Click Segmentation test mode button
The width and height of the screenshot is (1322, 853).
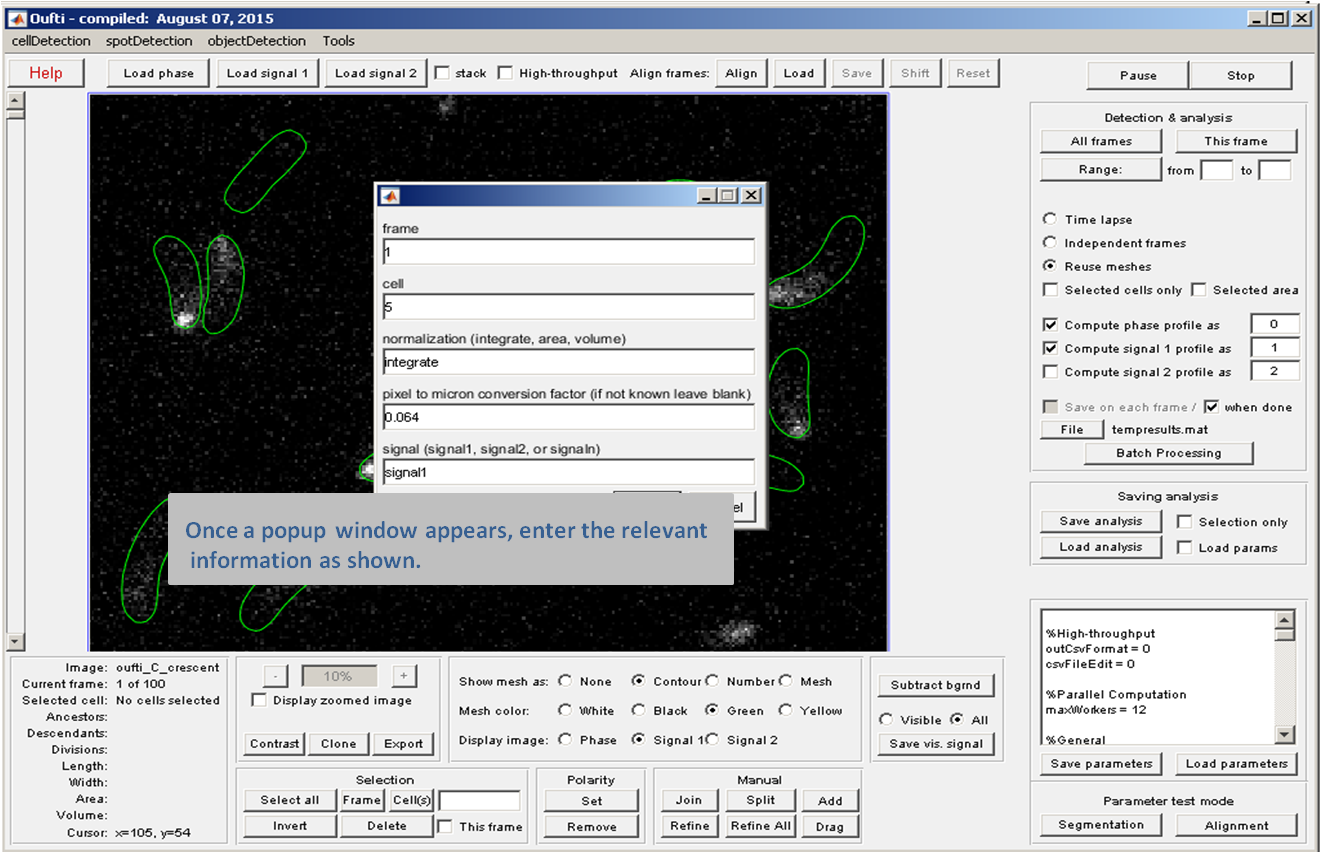tap(1101, 825)
